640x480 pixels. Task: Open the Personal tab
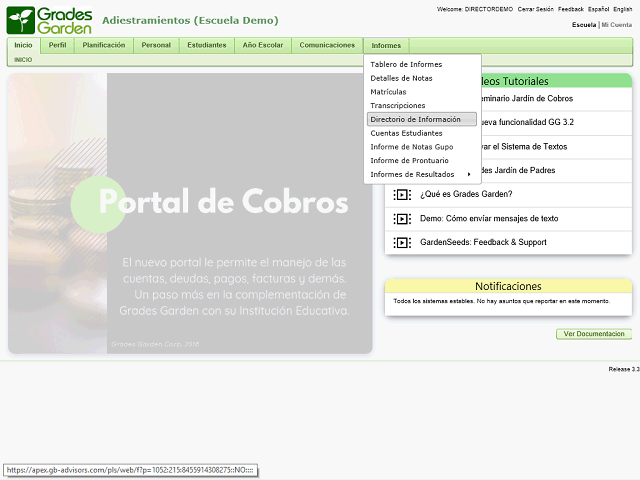(156, 45)
